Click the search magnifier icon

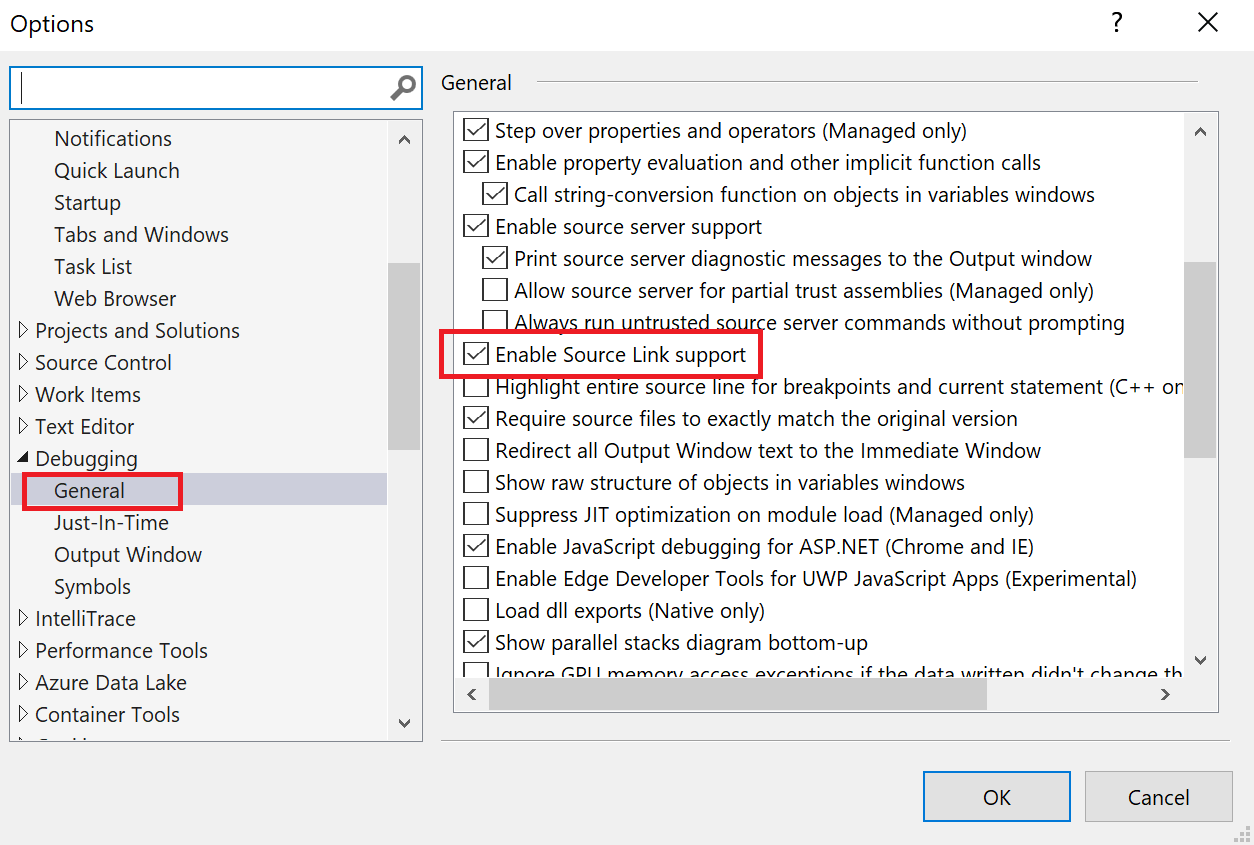pyautogui.click(x=402, y=87)
